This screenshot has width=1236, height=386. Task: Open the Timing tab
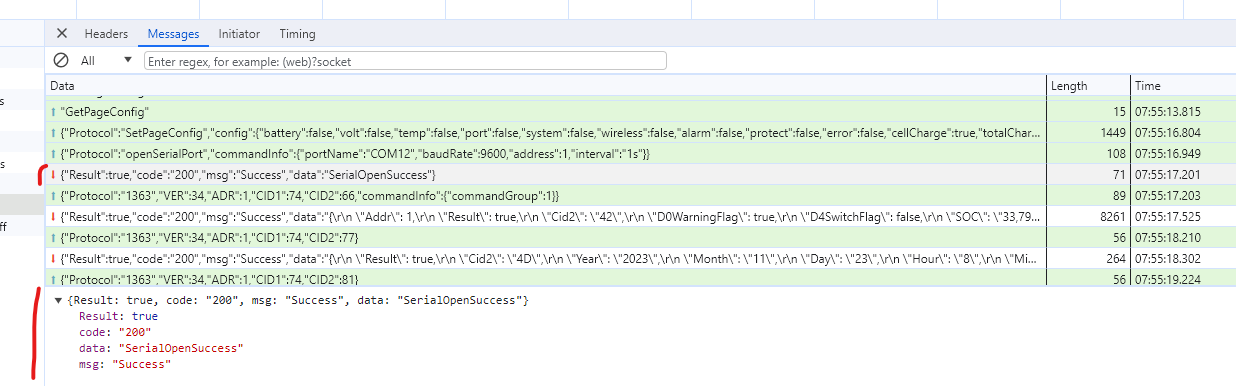point(297,34)
